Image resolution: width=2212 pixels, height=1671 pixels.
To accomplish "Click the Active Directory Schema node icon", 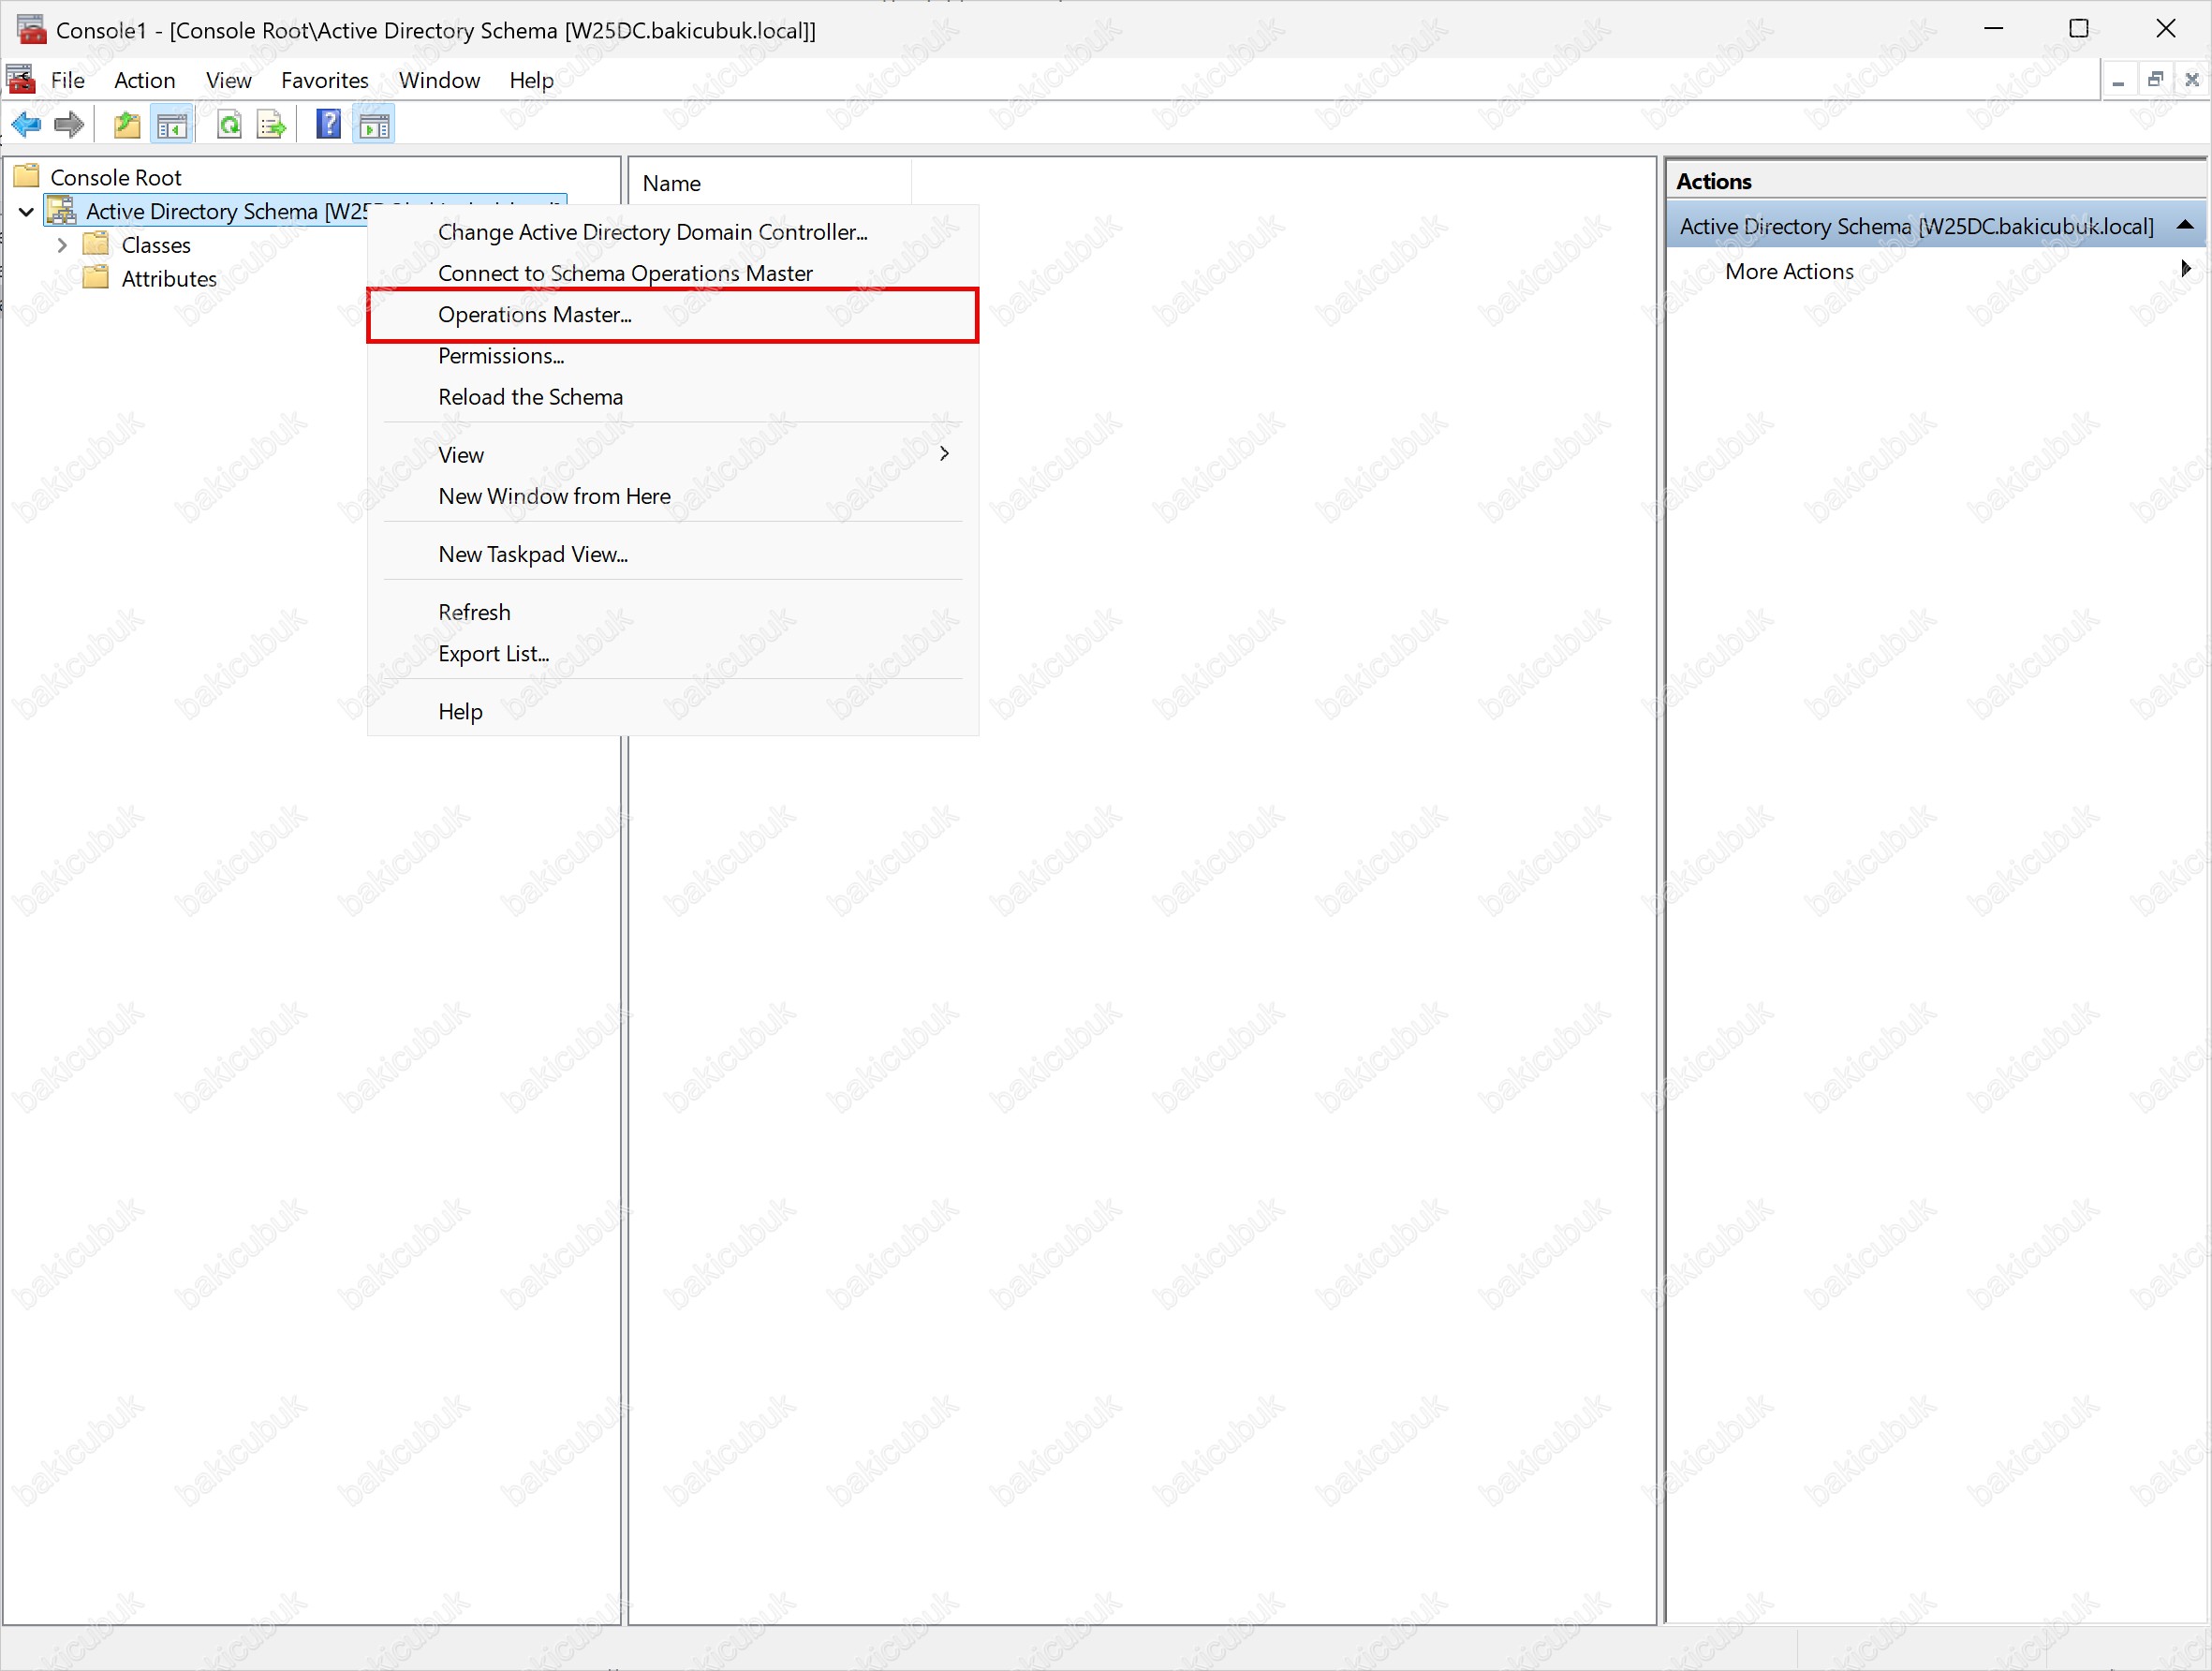I will click(x=62, y=210).
